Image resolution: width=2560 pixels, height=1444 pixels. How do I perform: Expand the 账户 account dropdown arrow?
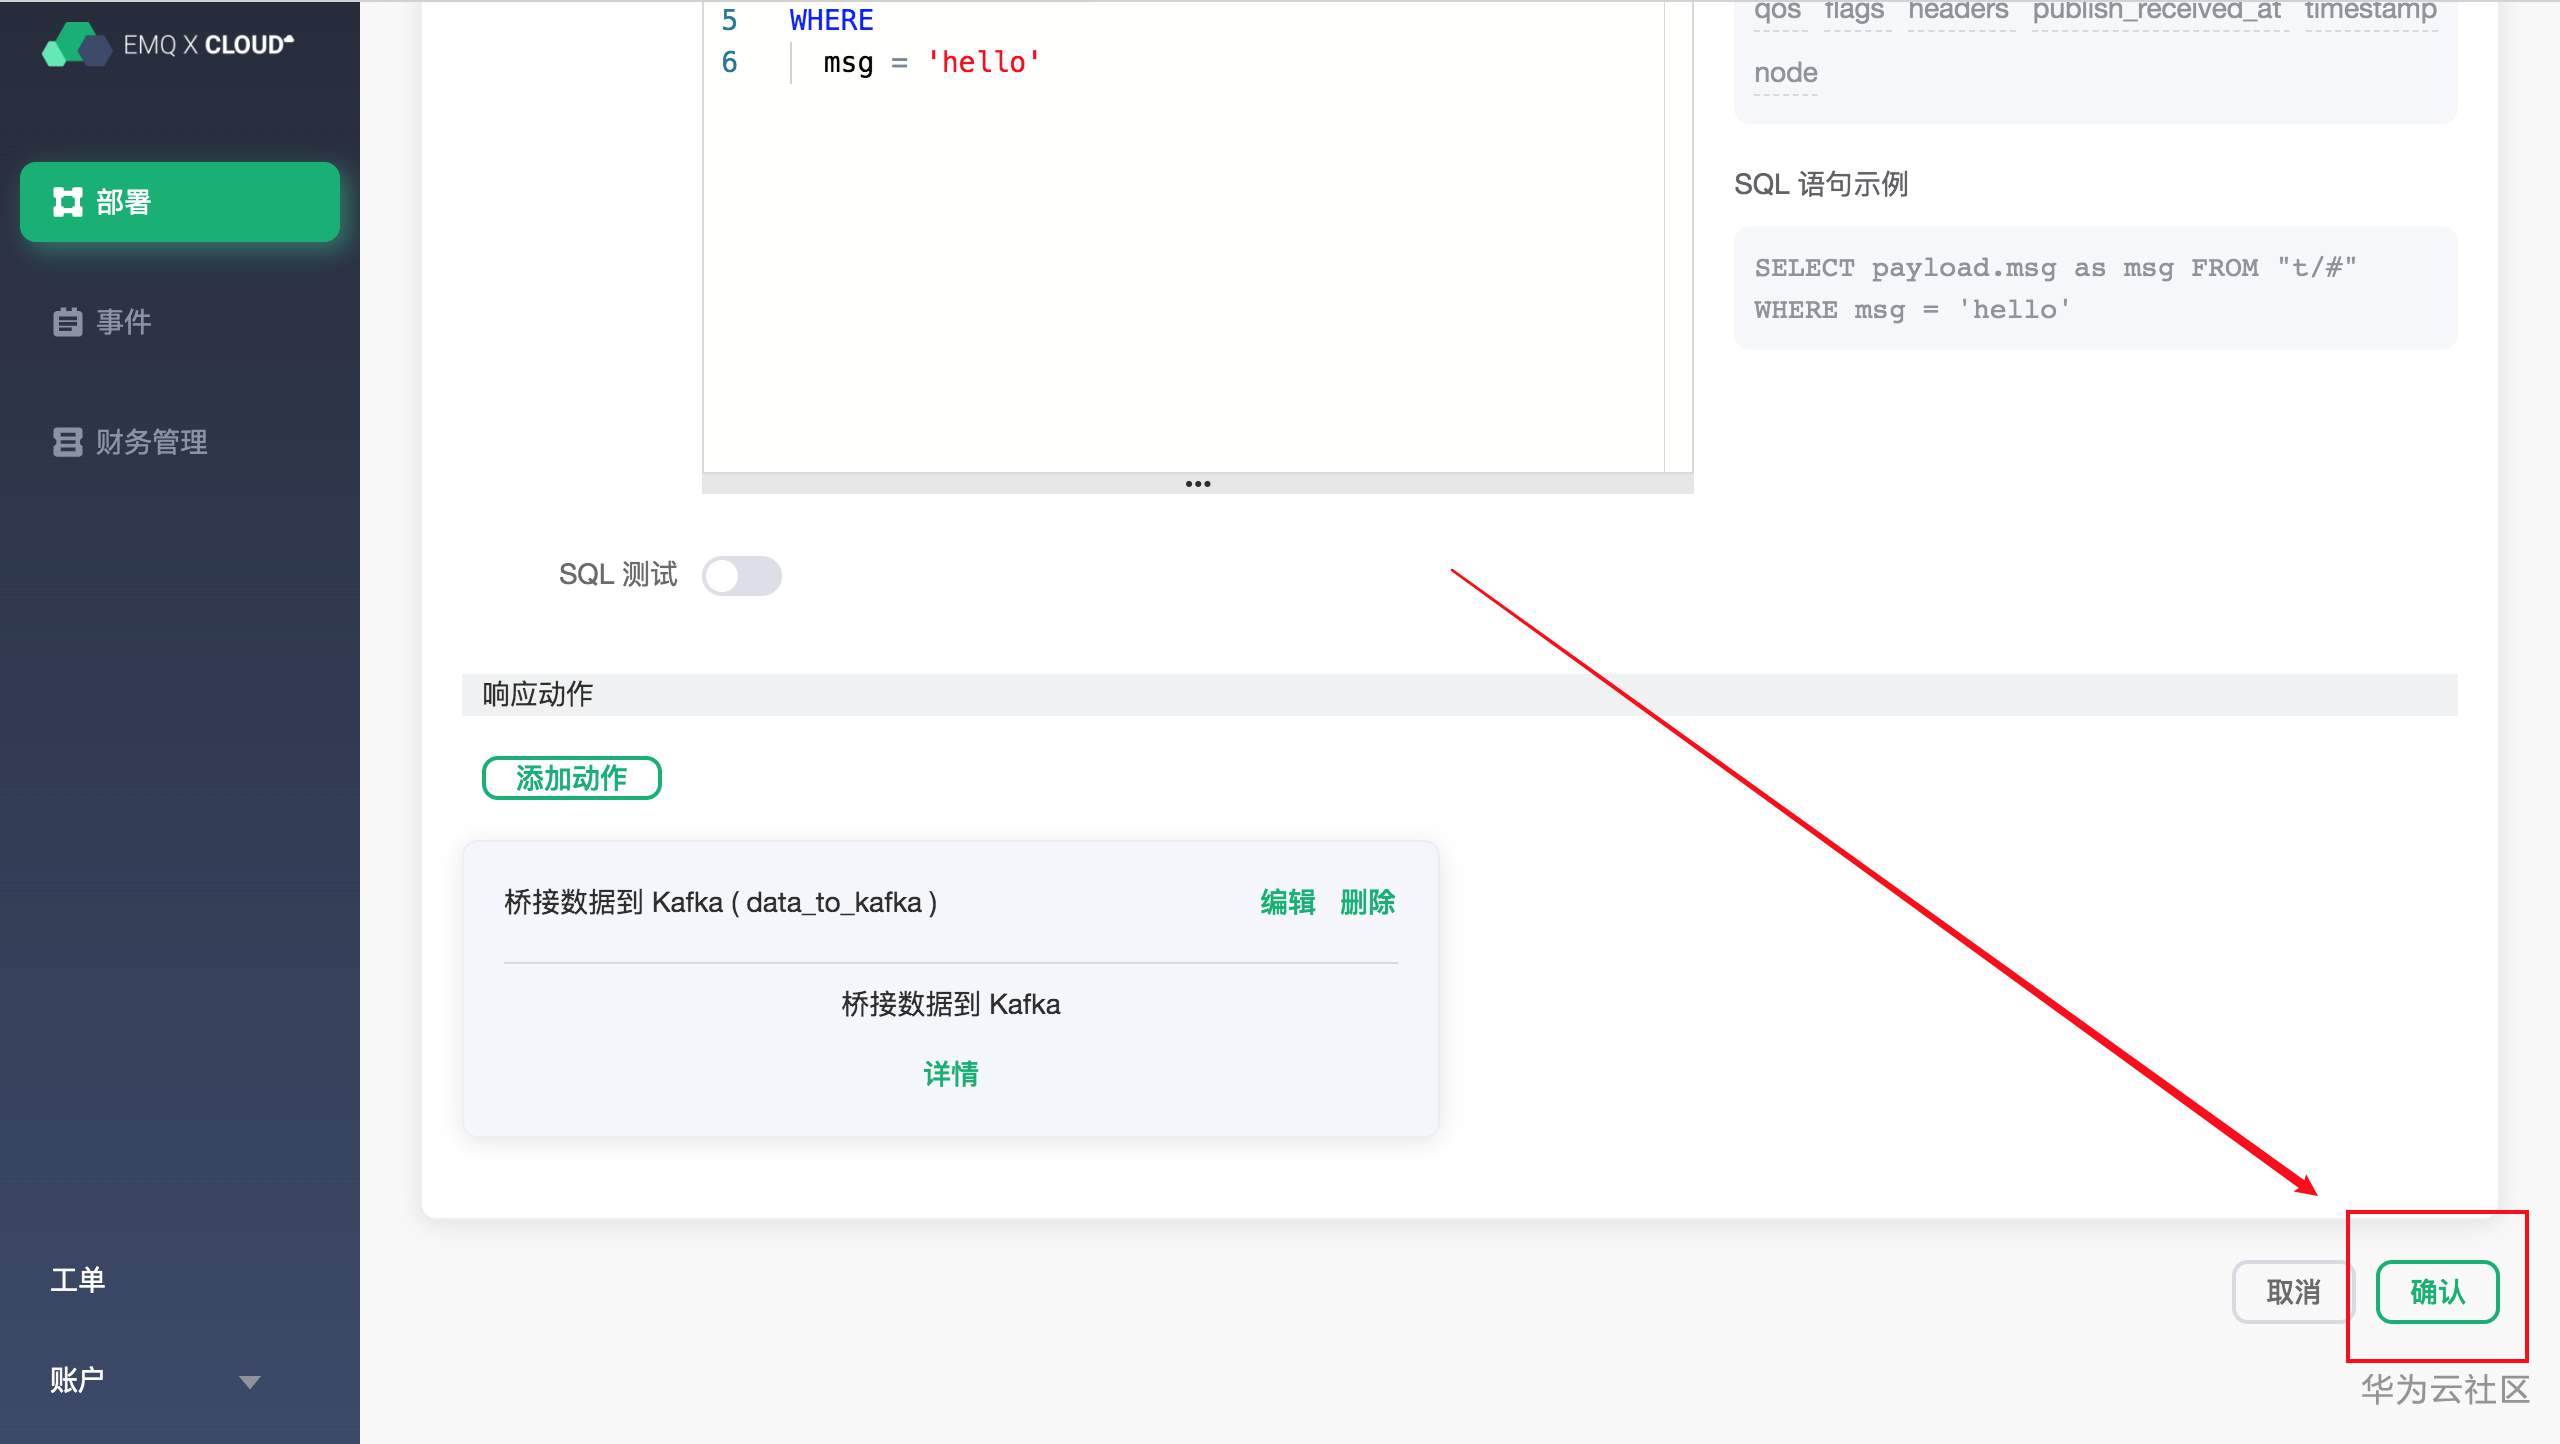coord(250,1382)
